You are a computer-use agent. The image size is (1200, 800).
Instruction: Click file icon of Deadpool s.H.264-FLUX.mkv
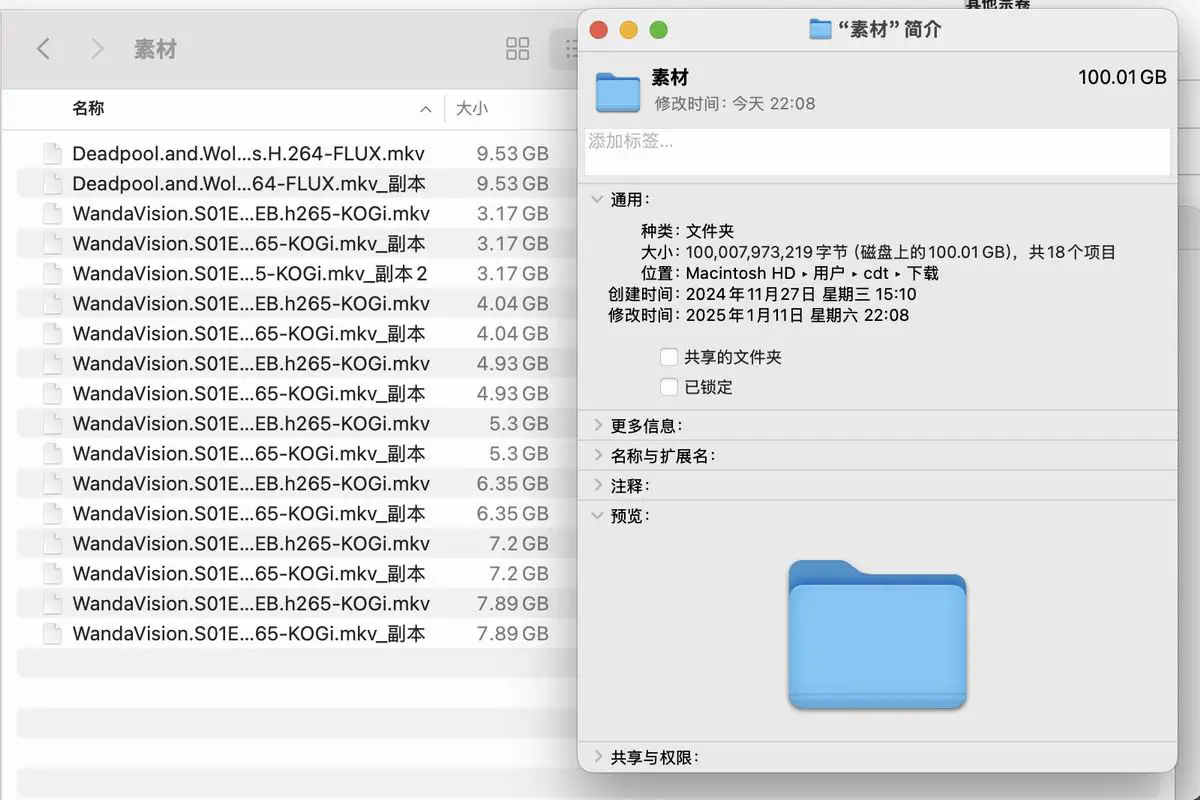[52, 154]
